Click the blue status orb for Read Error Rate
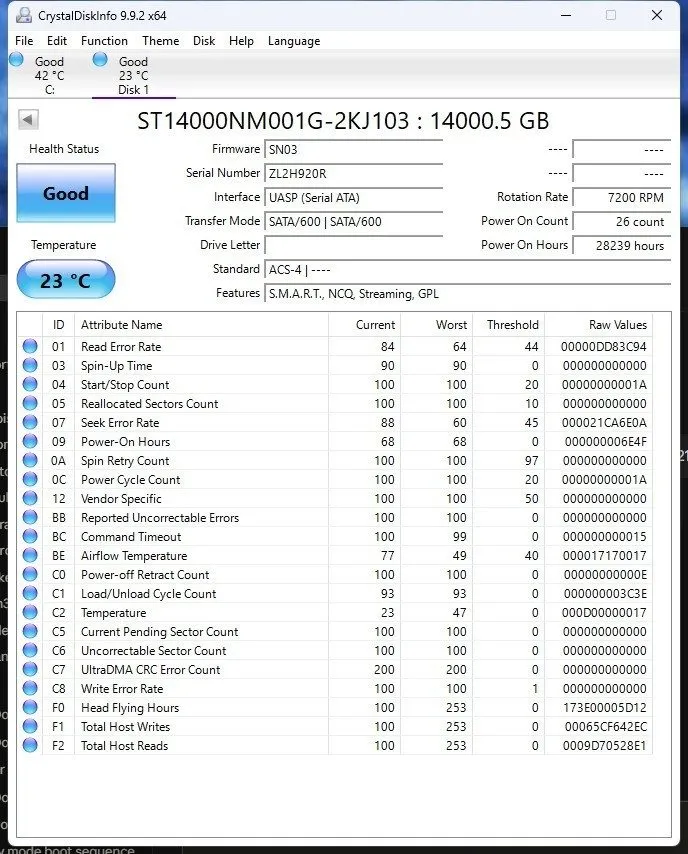The width and height of the screenshot is (688, 854). click(x=30, y=346)
